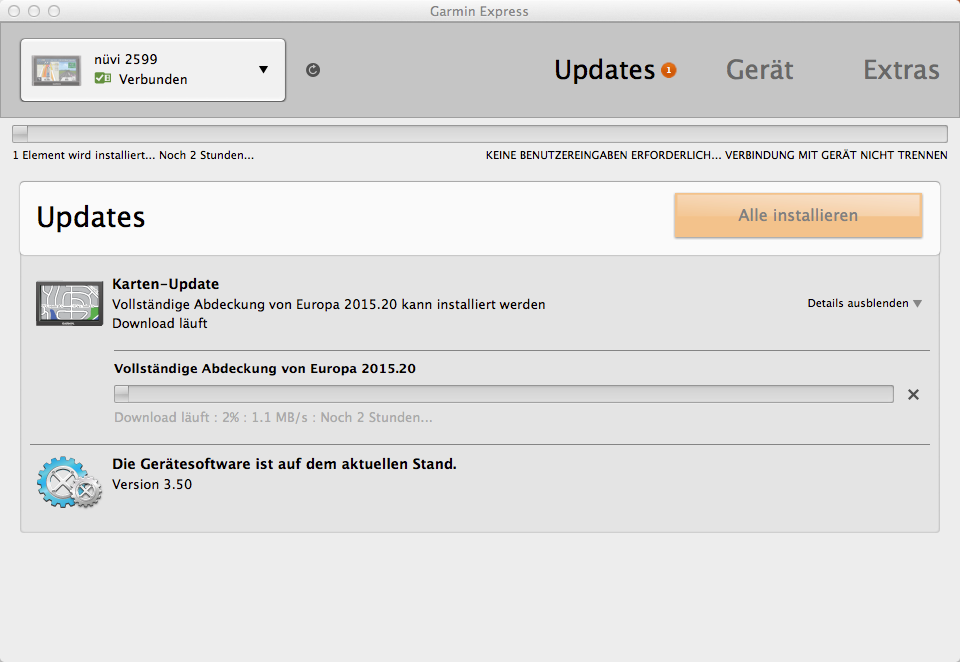Screen dimensions: 960x662
Task: Click the window zoom button in title bar
Action: pos(53,11)
